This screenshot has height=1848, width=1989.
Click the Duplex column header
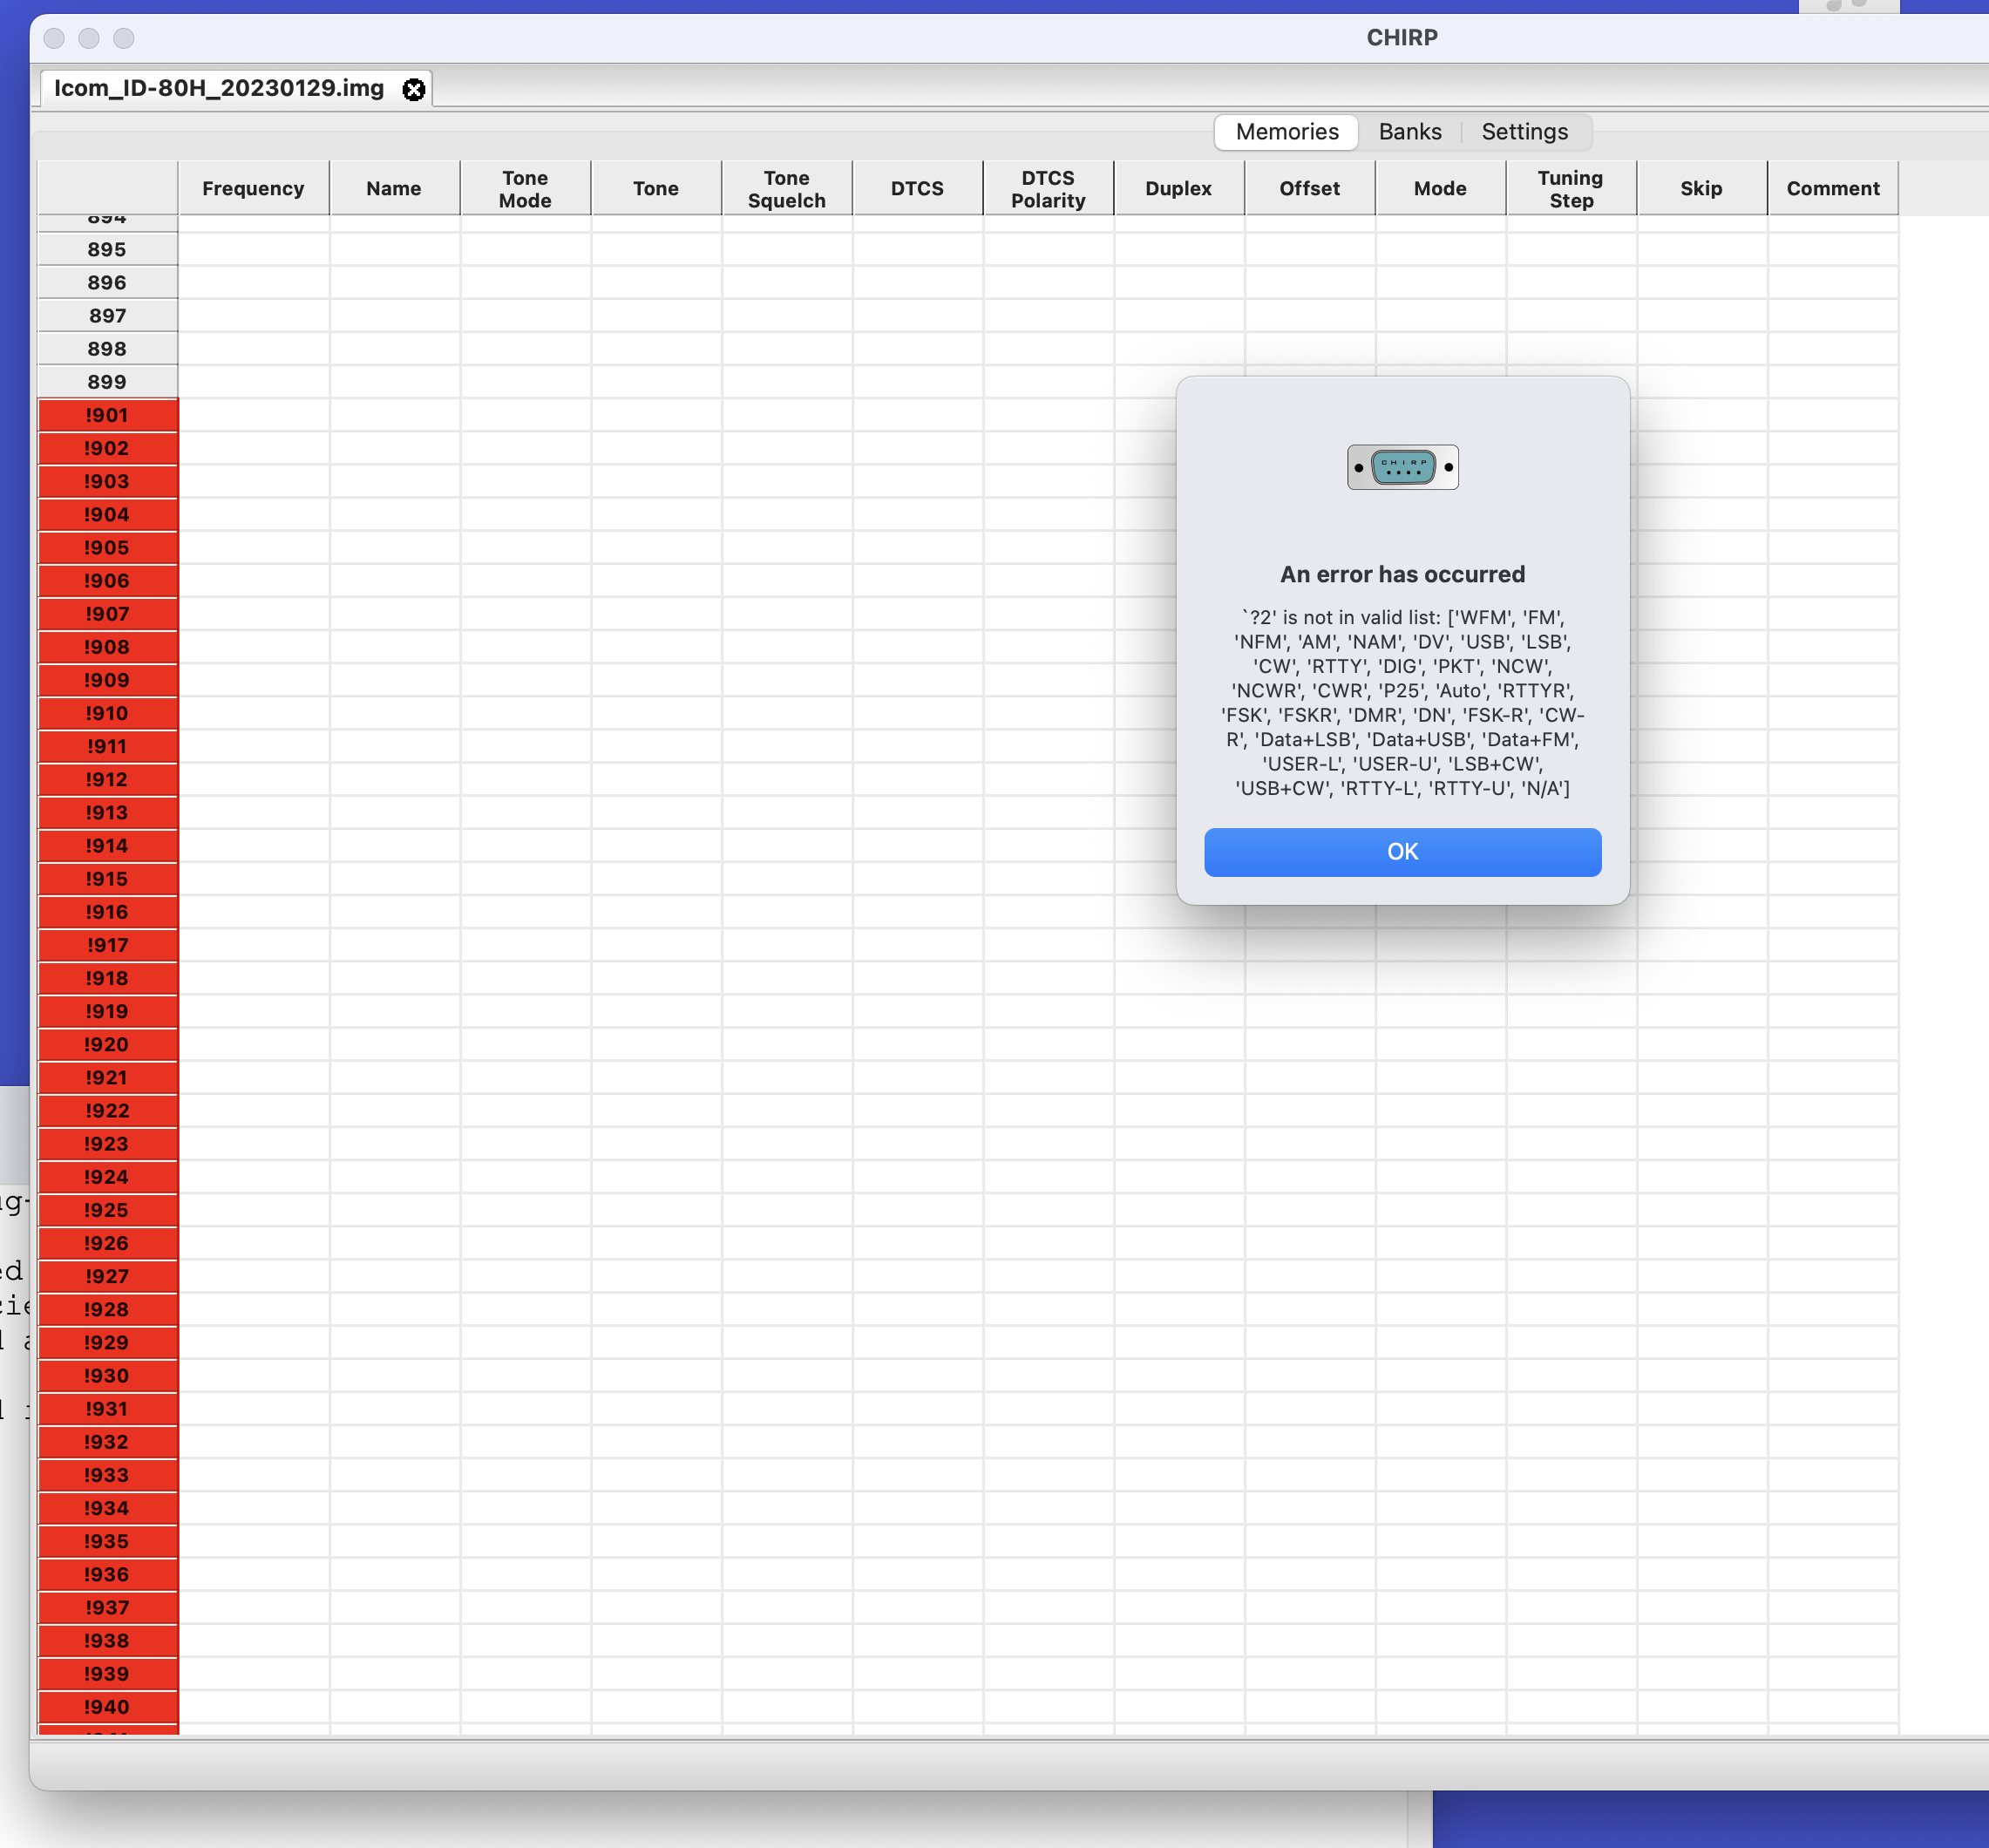point(1179,188)
